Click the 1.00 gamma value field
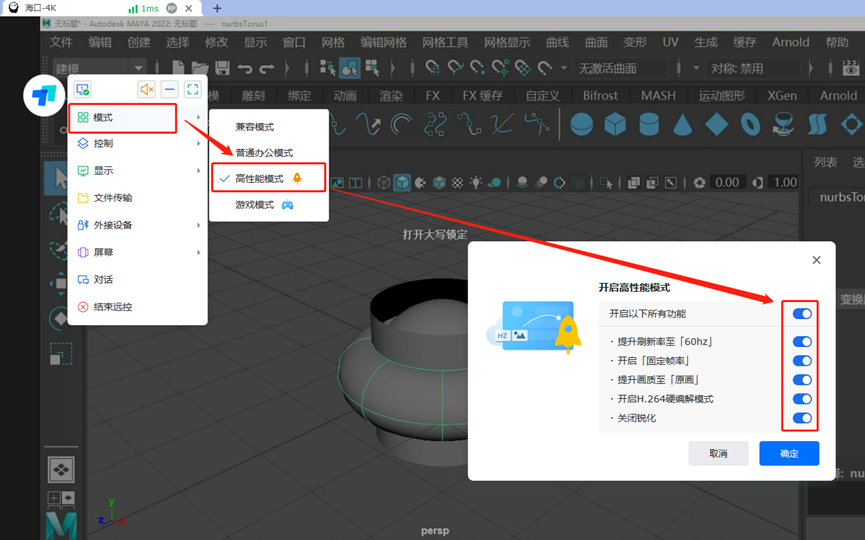 pos(785,183)
